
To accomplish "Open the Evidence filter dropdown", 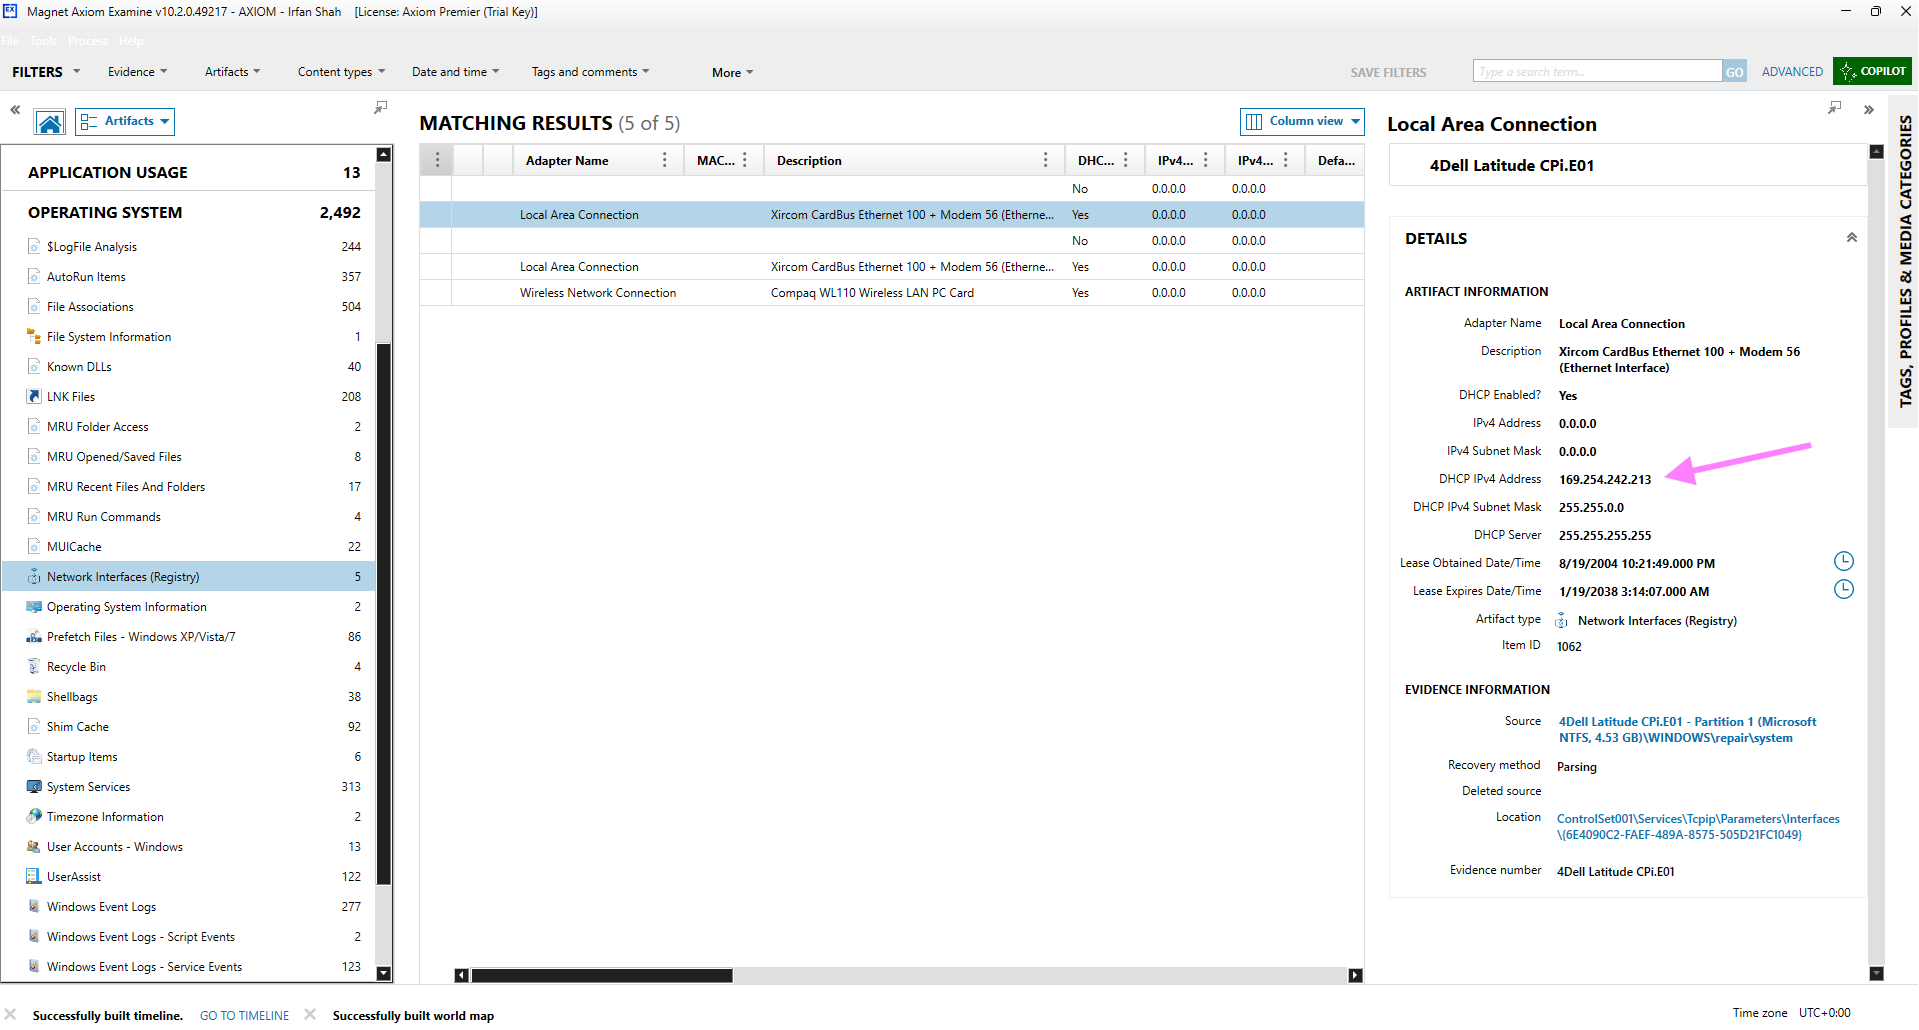I will [x=138, y=72].
